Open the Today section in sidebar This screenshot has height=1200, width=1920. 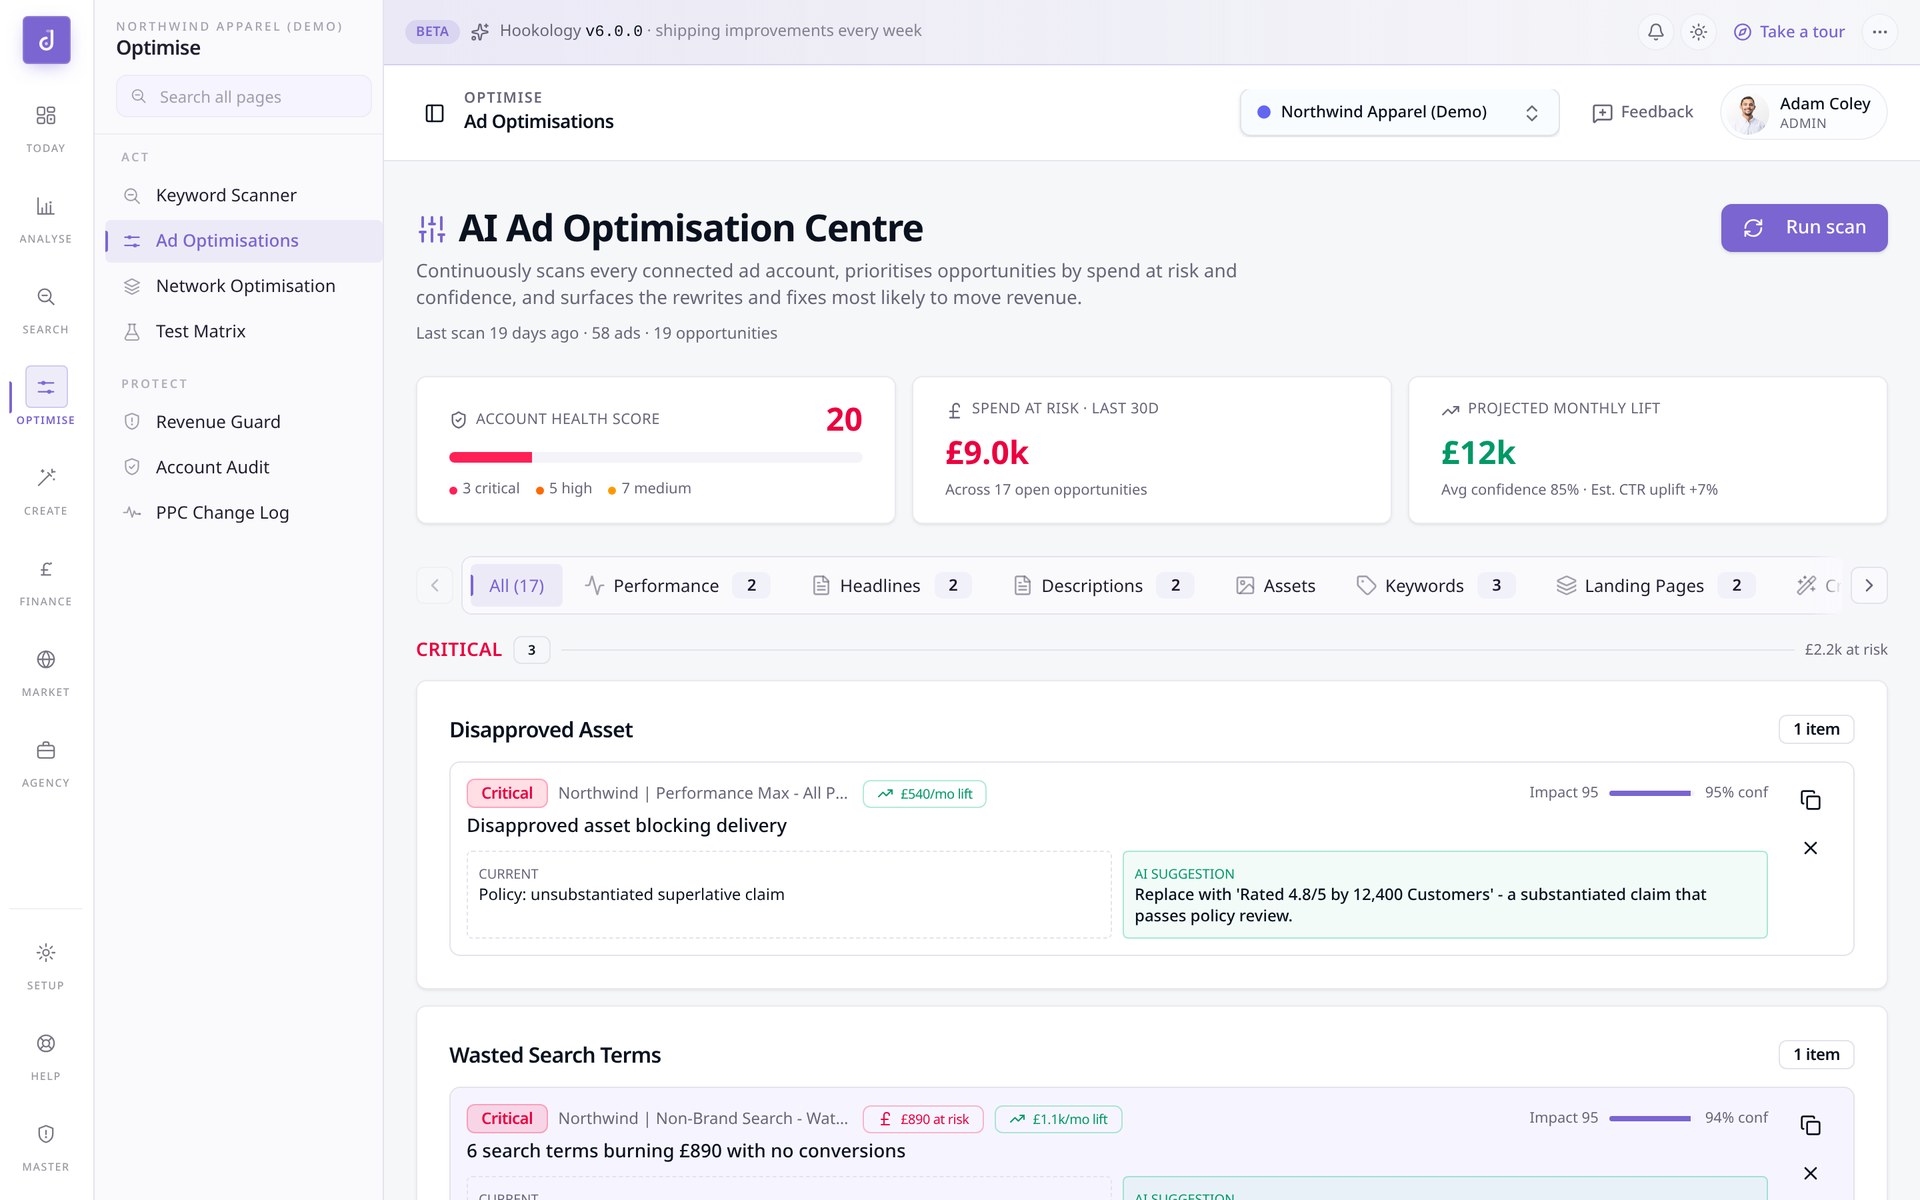click(46, 128)
